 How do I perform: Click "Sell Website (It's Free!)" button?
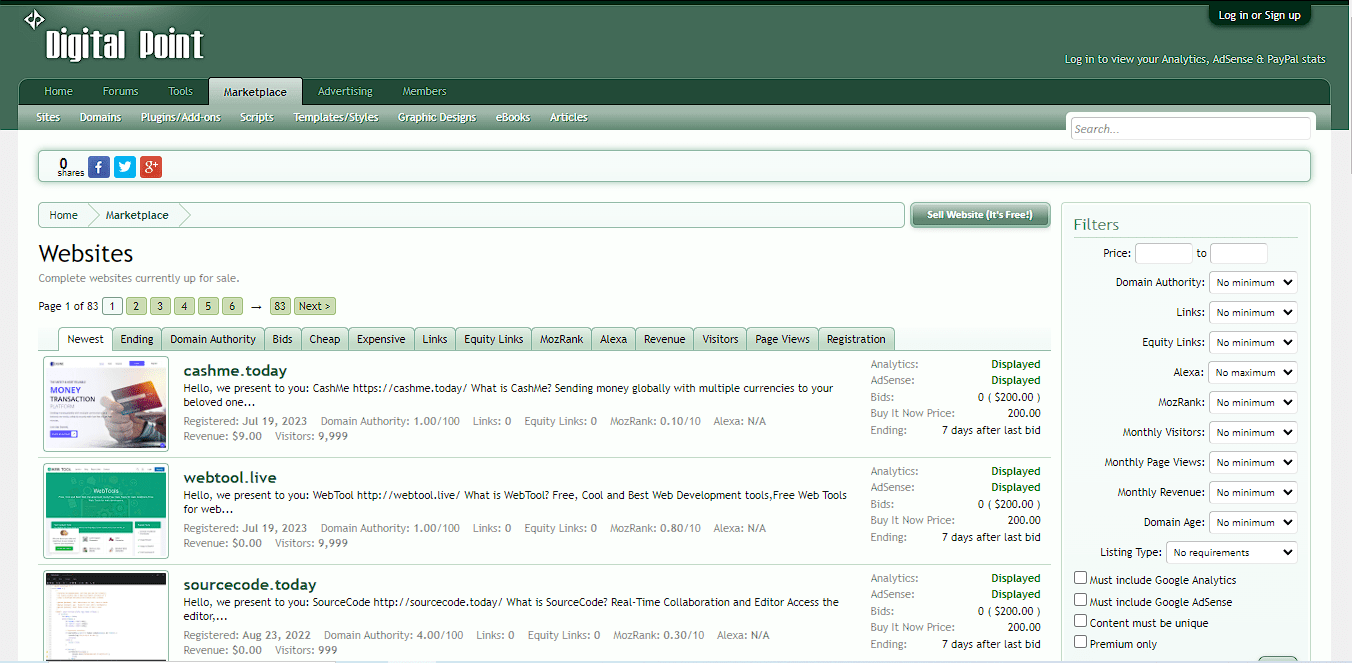pyautogui.click(x=980, y=215)
